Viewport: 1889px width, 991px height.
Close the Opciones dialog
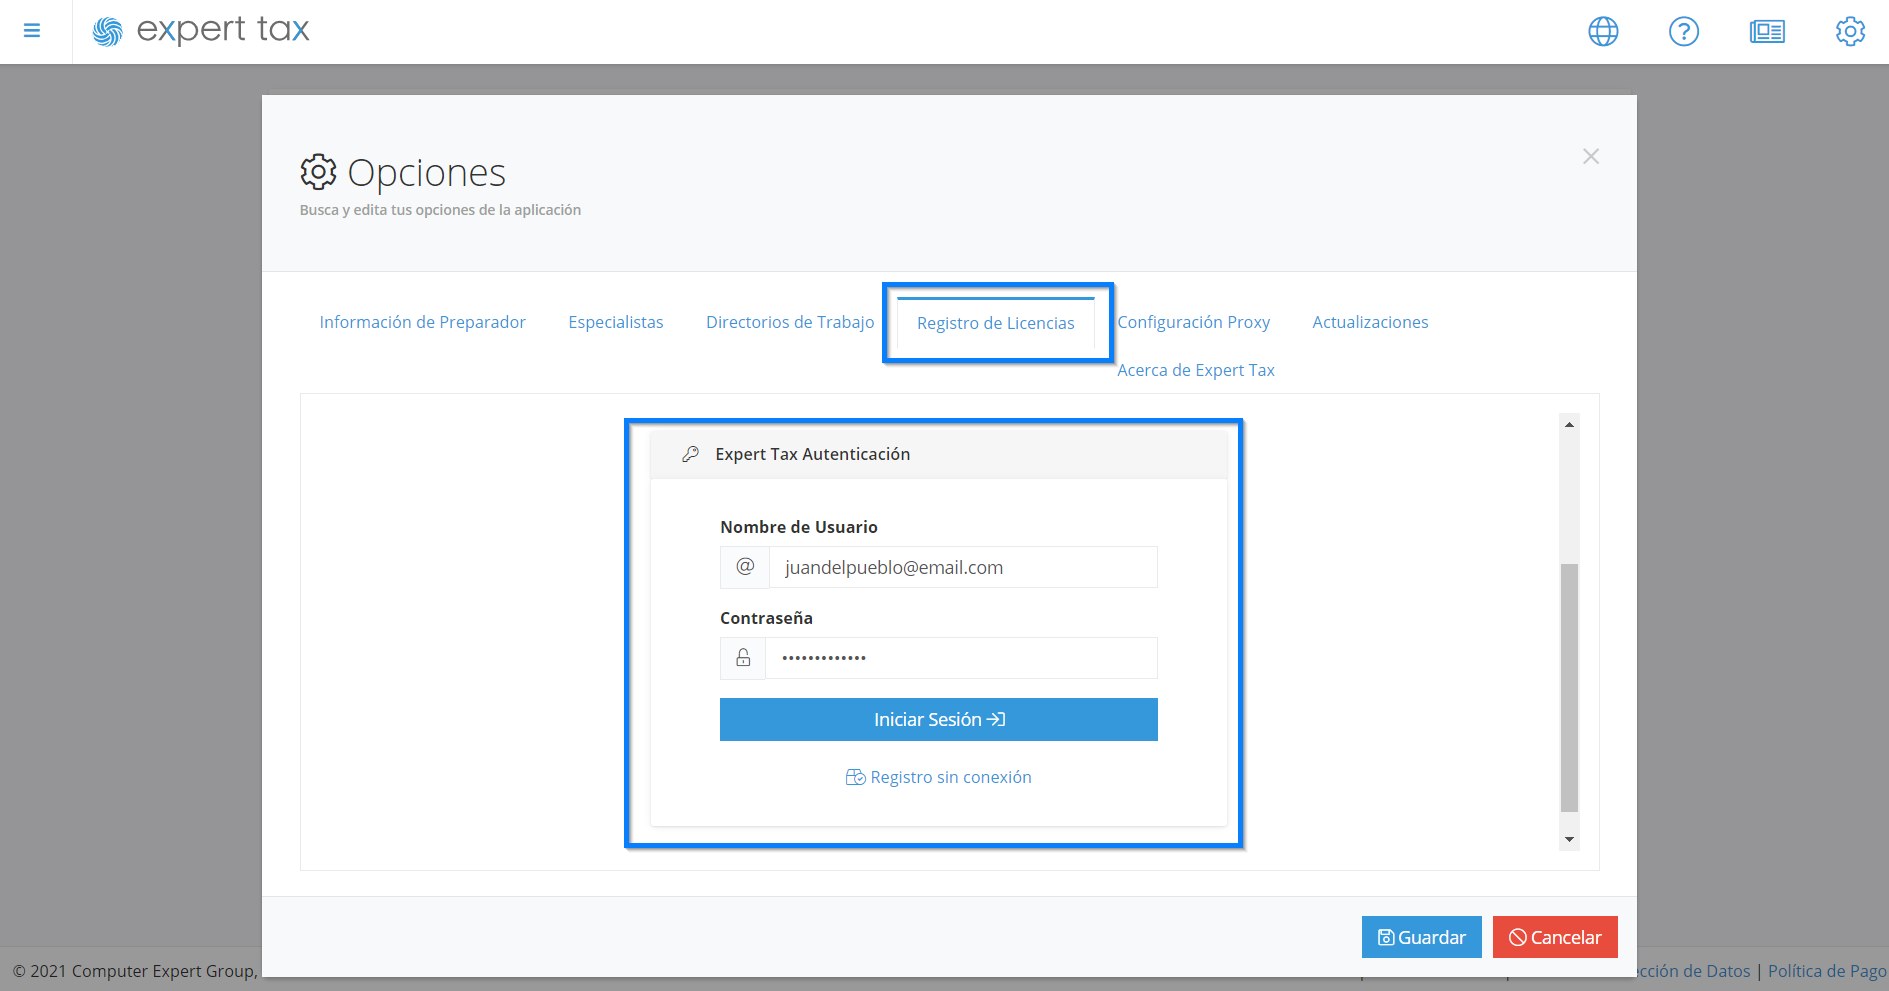pos(1591,156)
